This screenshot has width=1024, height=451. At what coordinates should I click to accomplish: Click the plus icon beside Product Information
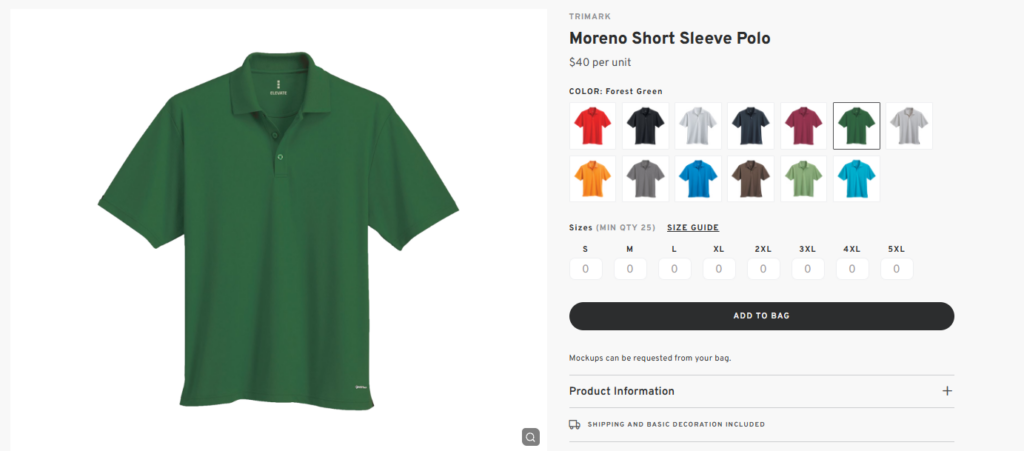coord(947,391)
